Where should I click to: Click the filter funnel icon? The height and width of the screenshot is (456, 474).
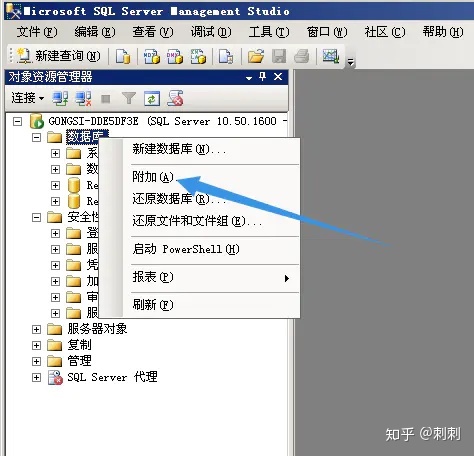[x=129, y=99]
